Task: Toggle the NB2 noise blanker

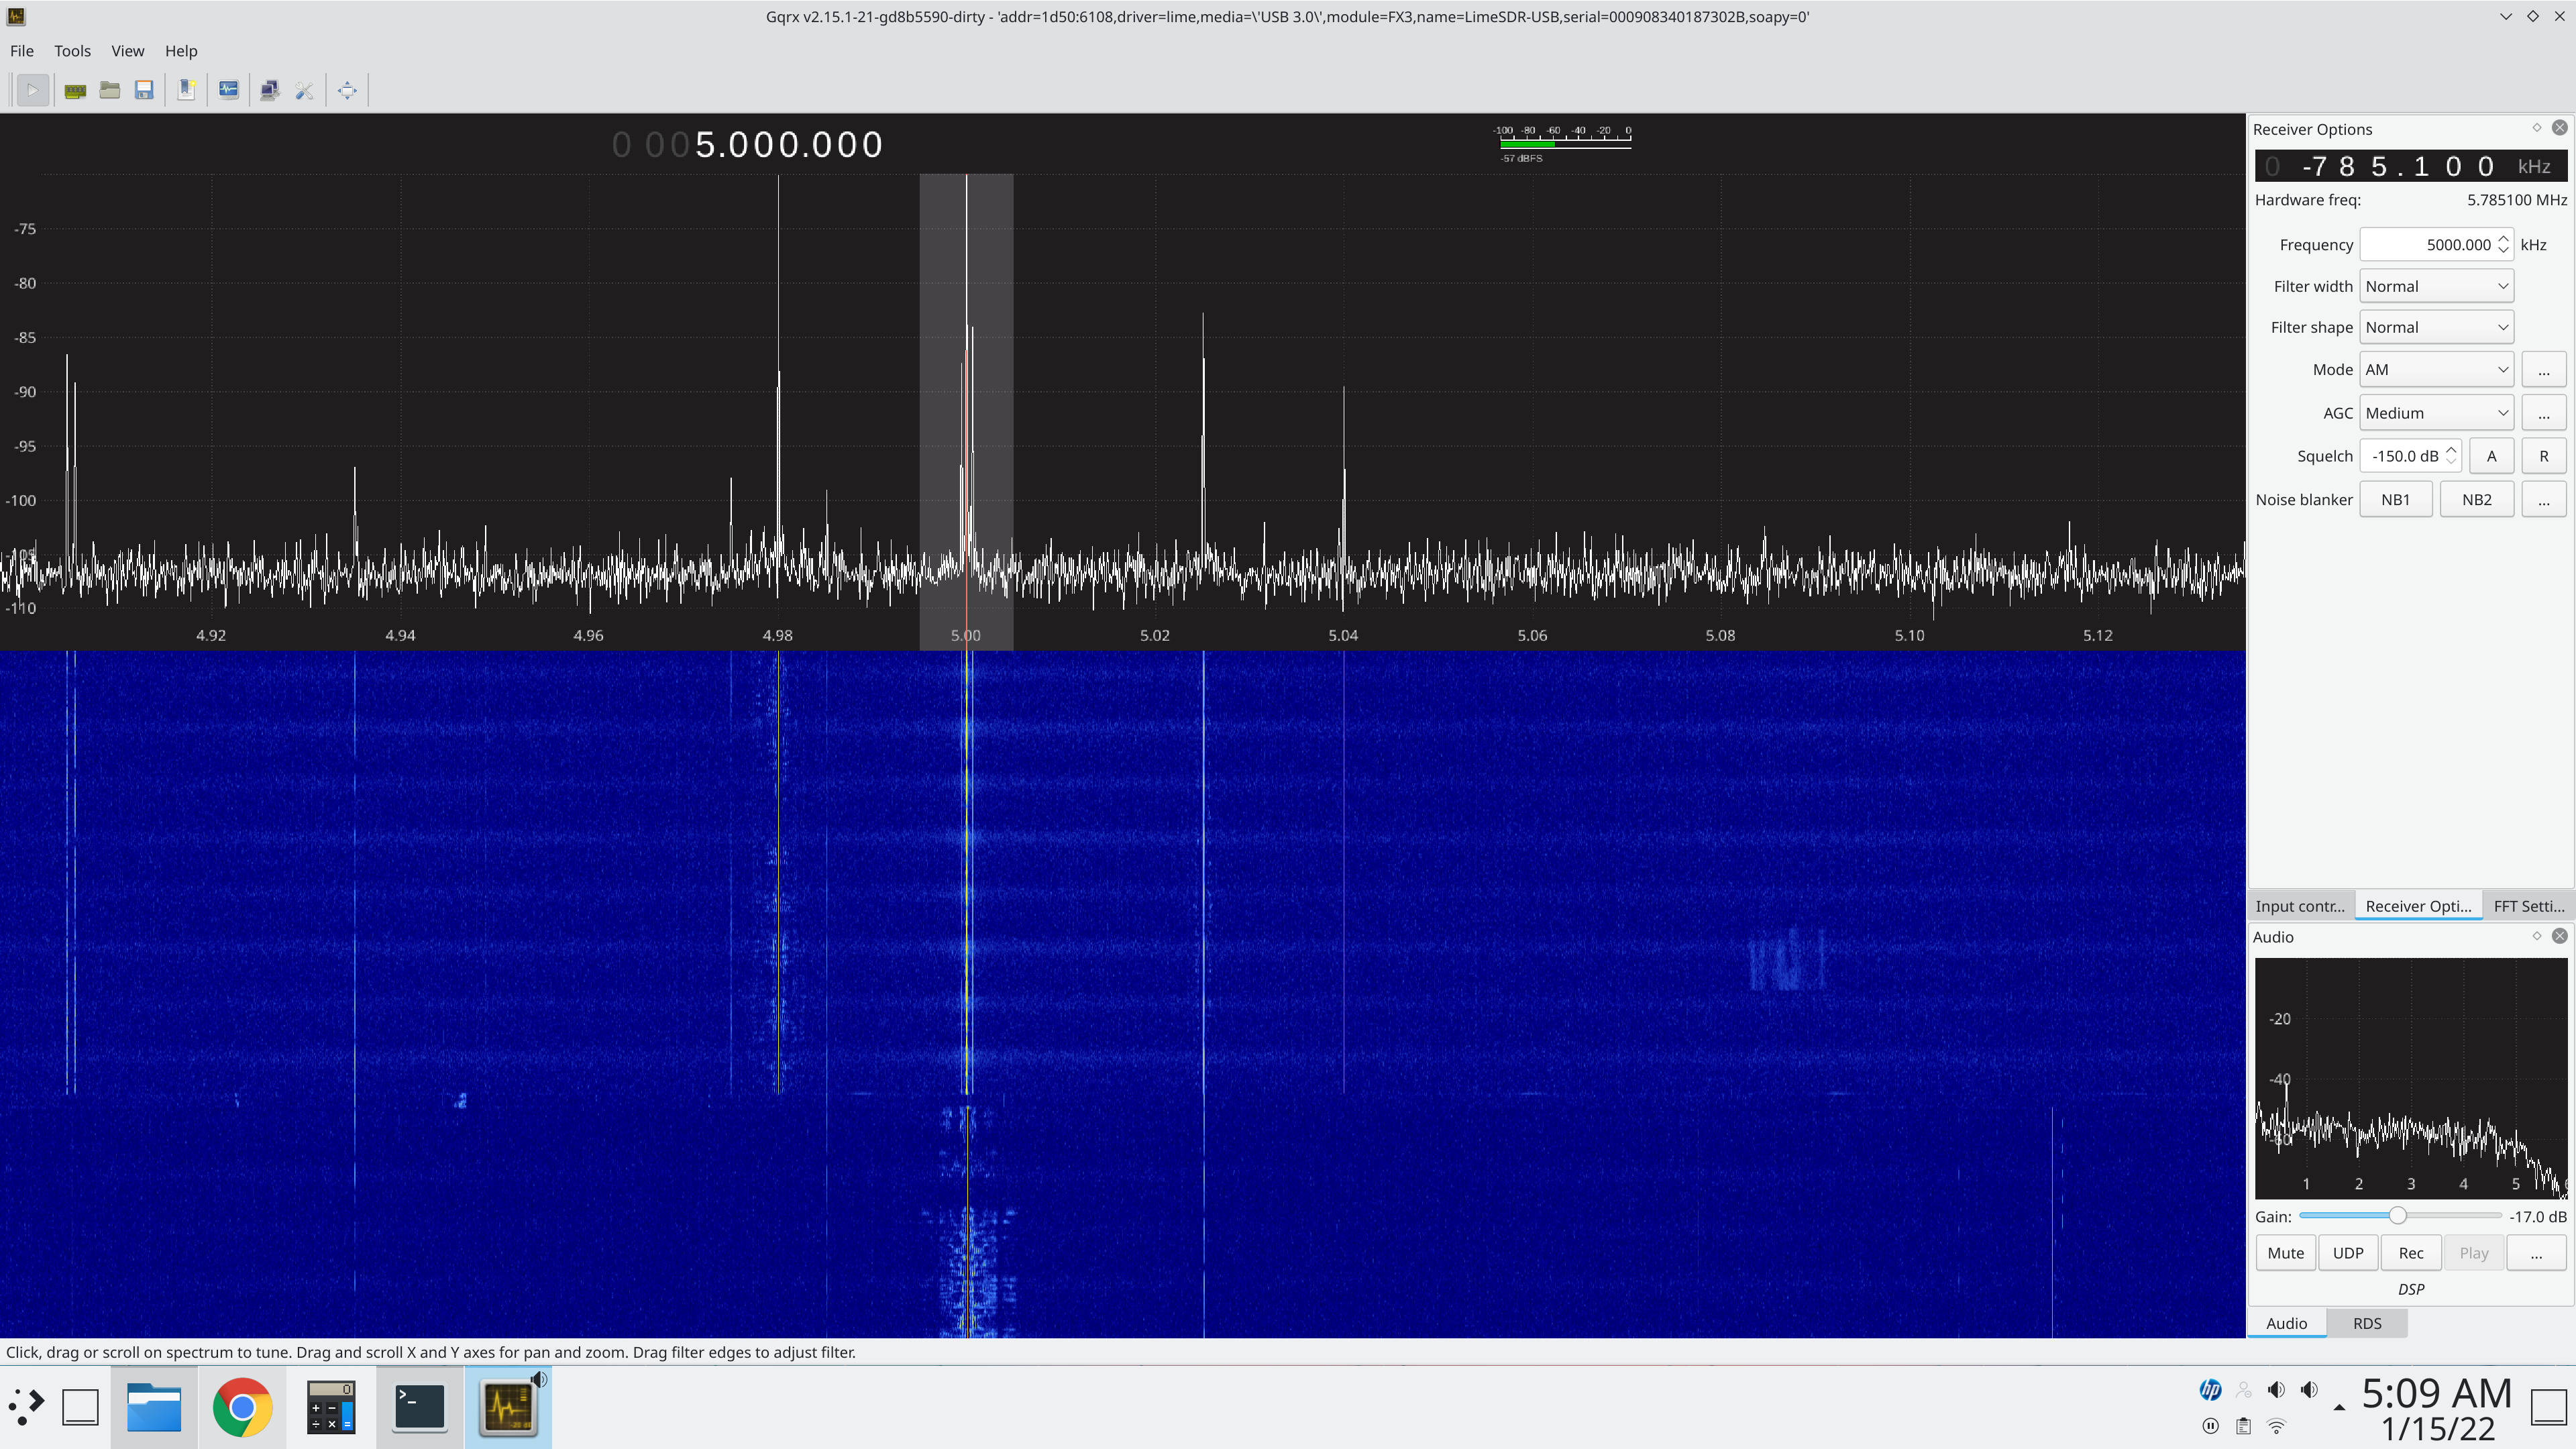Action: click(2476, 499)
